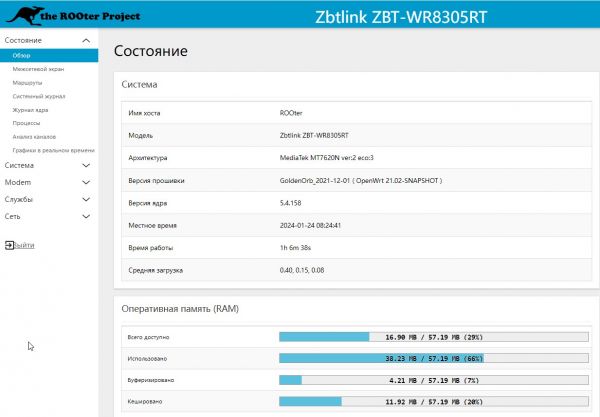Open Графики в реальном времени
Screen dimensions: 600x417
tap(53, 150)
